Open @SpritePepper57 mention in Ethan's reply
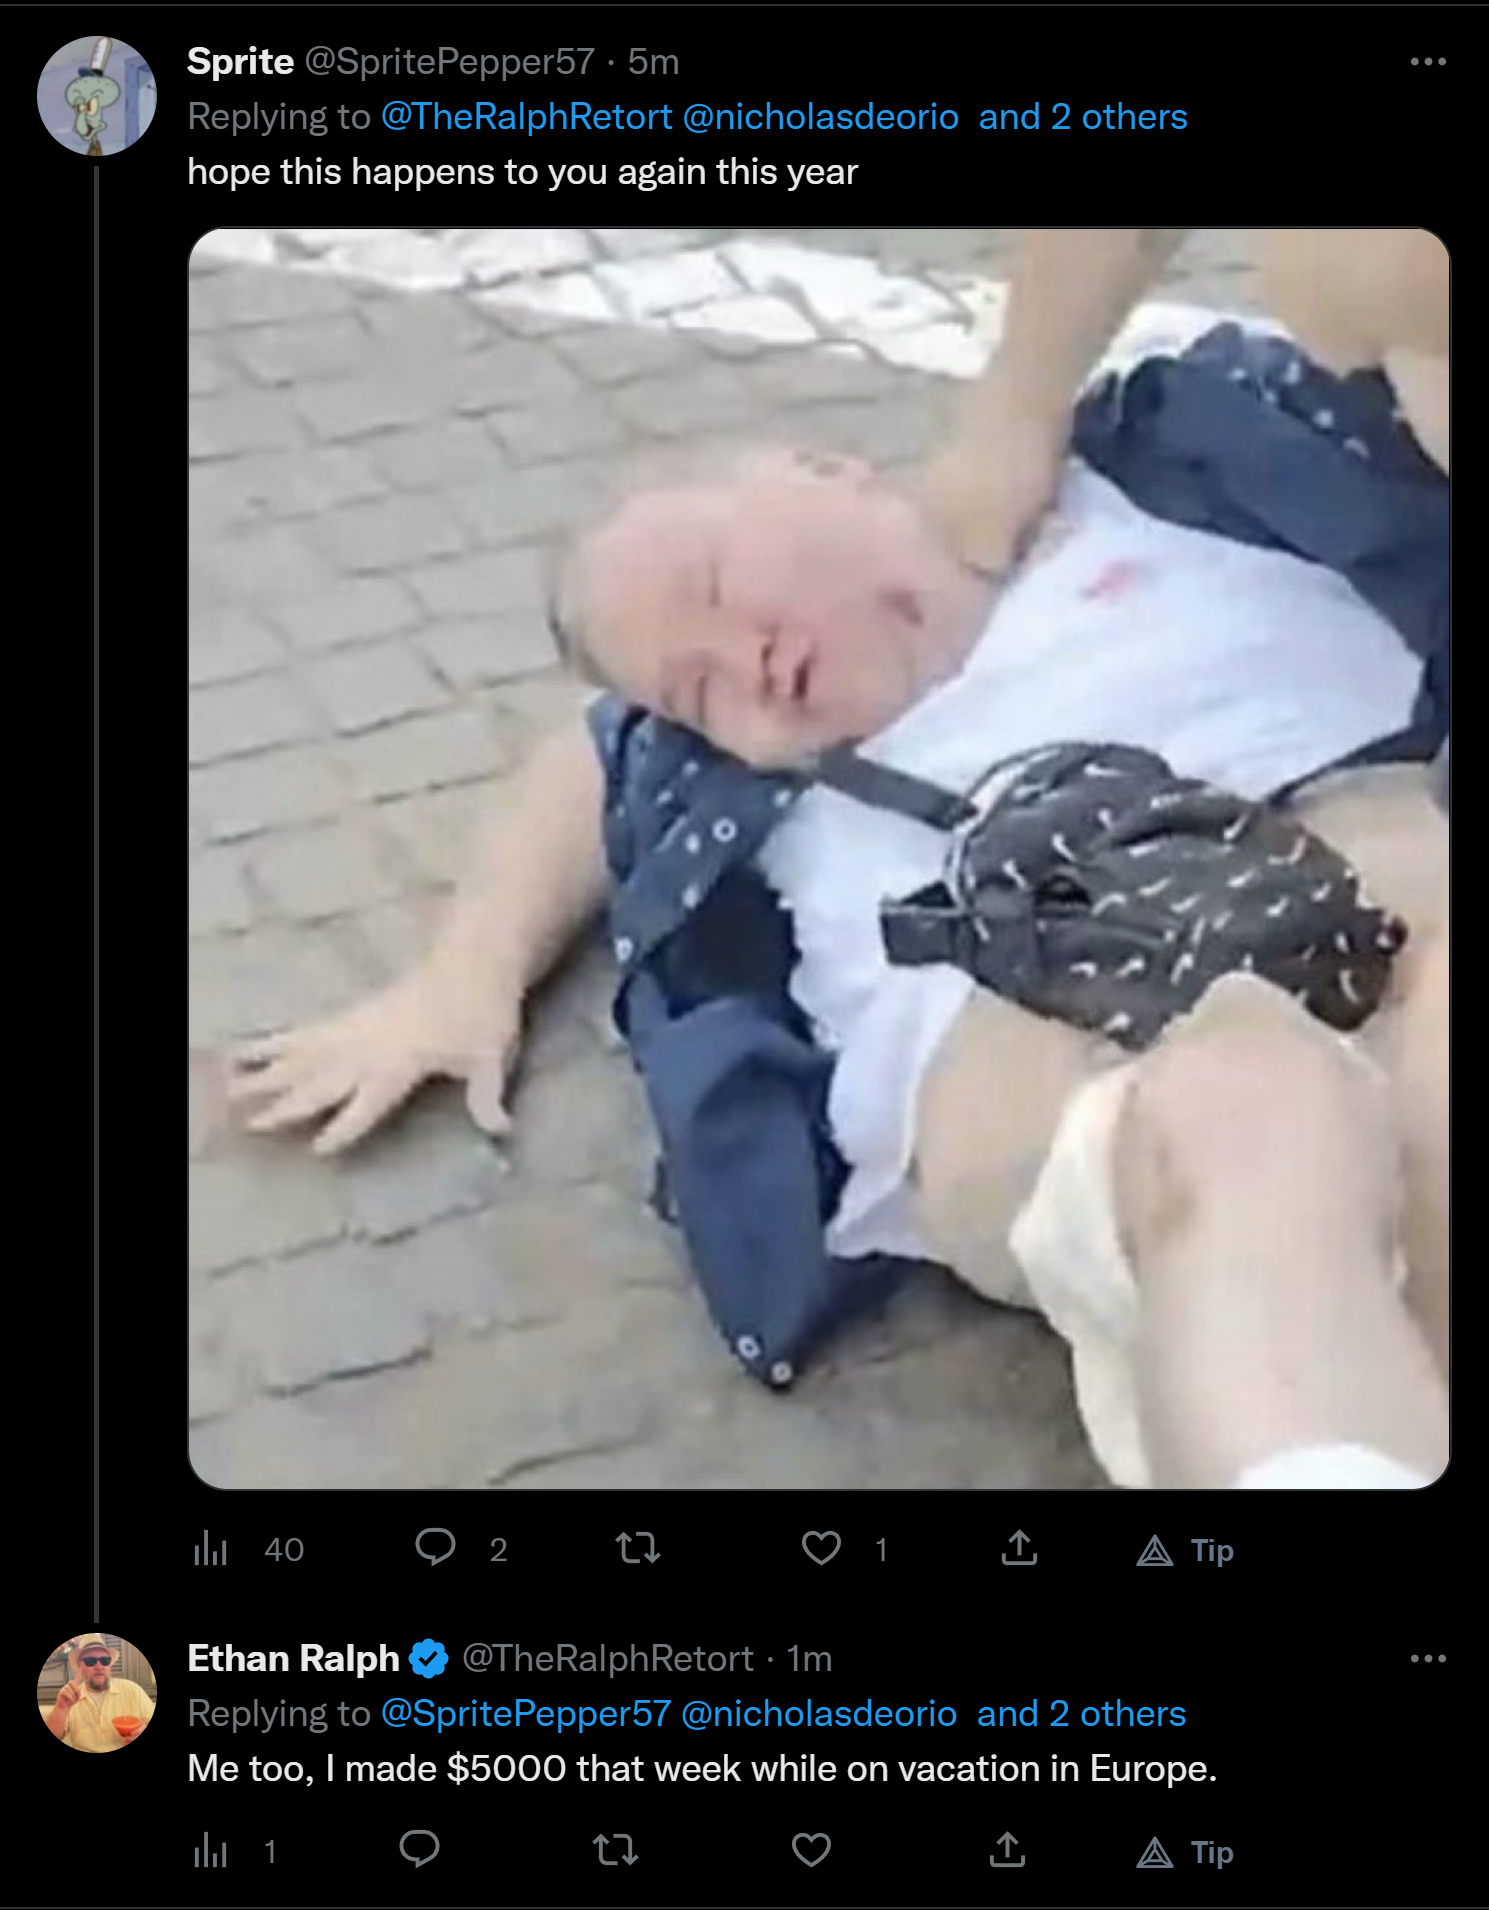 tap(526, 1713)
